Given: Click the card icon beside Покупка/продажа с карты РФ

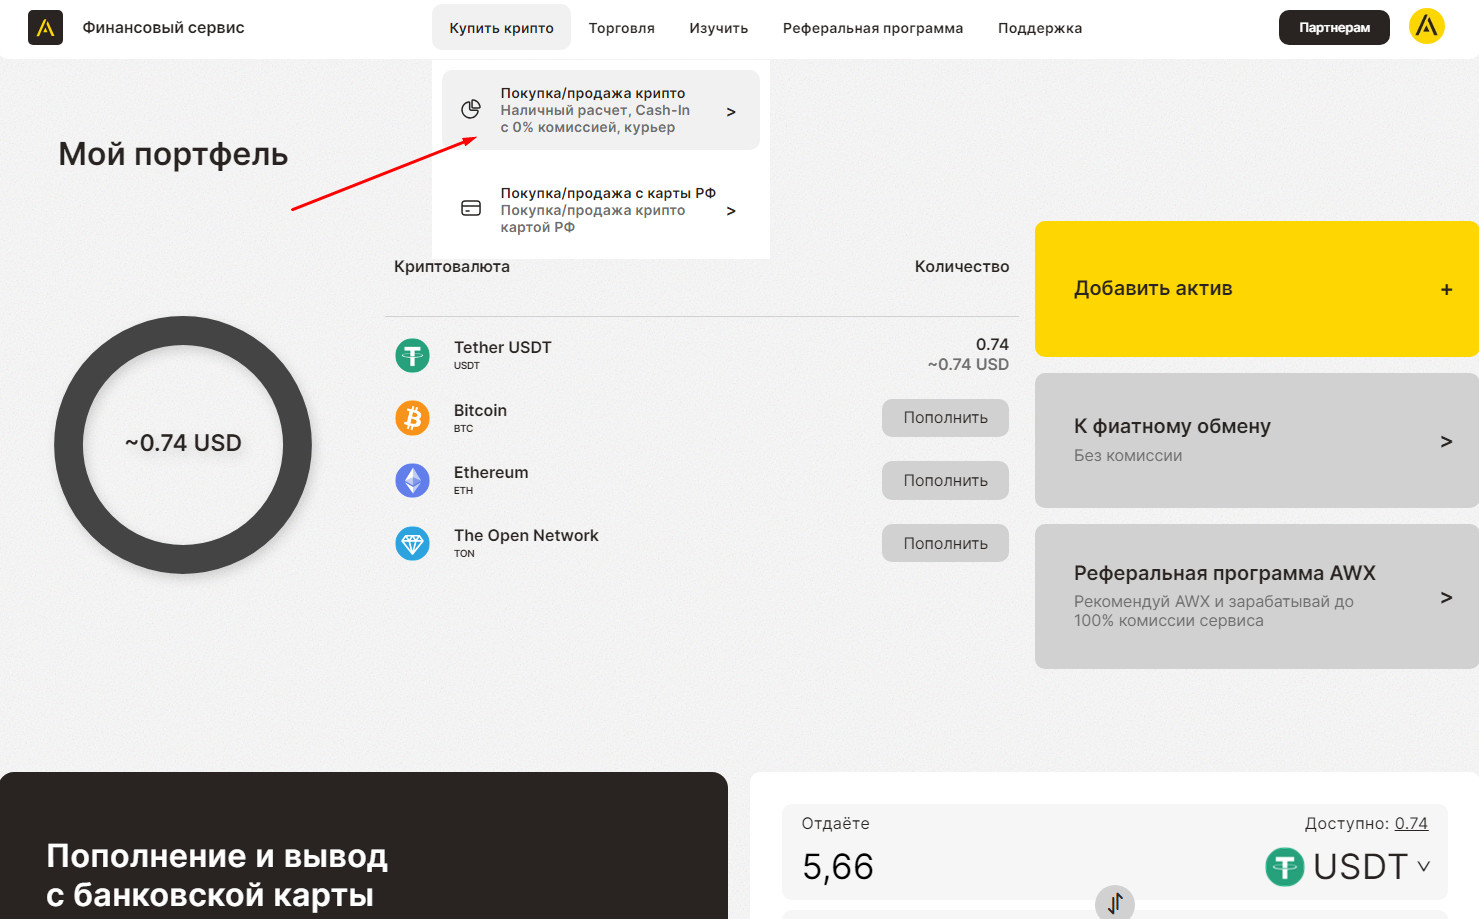Looking at the screenshot, I should (x=471, y=207).
